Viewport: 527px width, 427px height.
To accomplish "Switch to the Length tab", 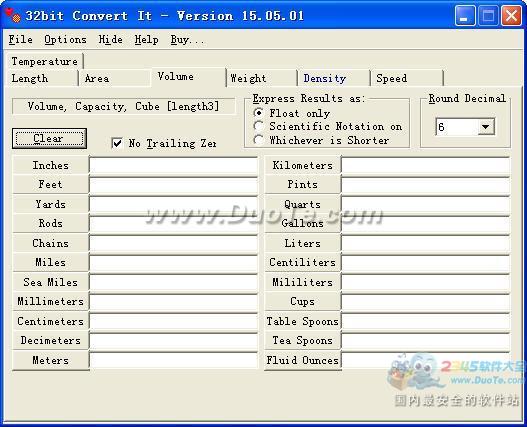I will [x=42, y=78].
